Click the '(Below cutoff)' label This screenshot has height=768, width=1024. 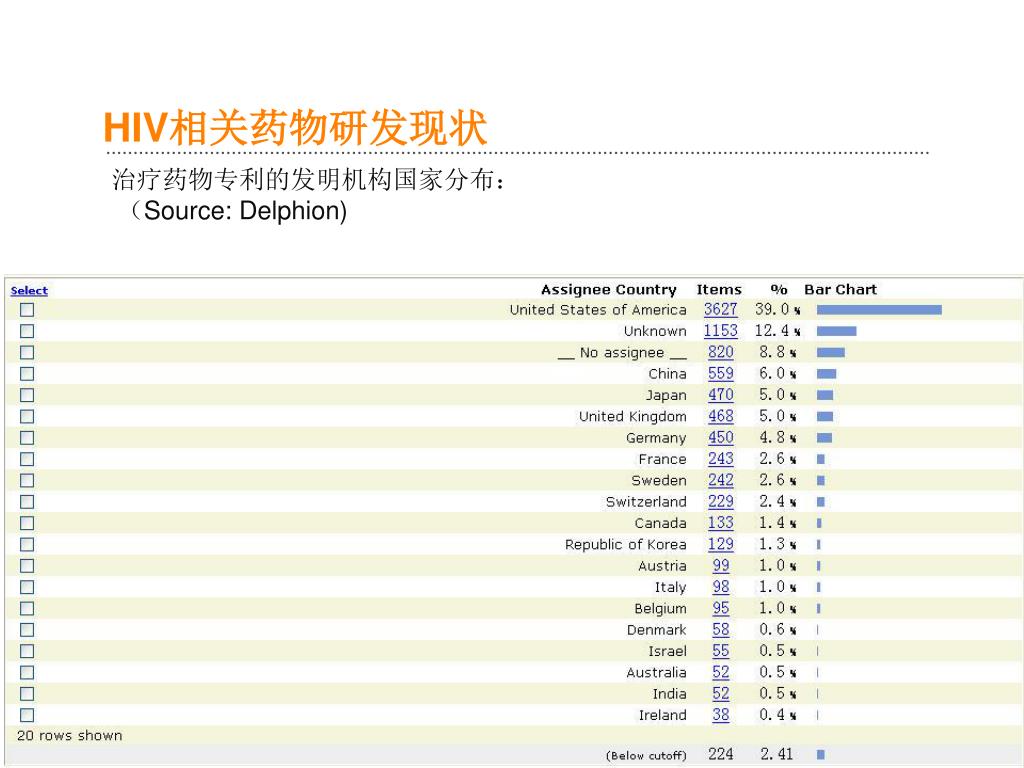point(646,756)
